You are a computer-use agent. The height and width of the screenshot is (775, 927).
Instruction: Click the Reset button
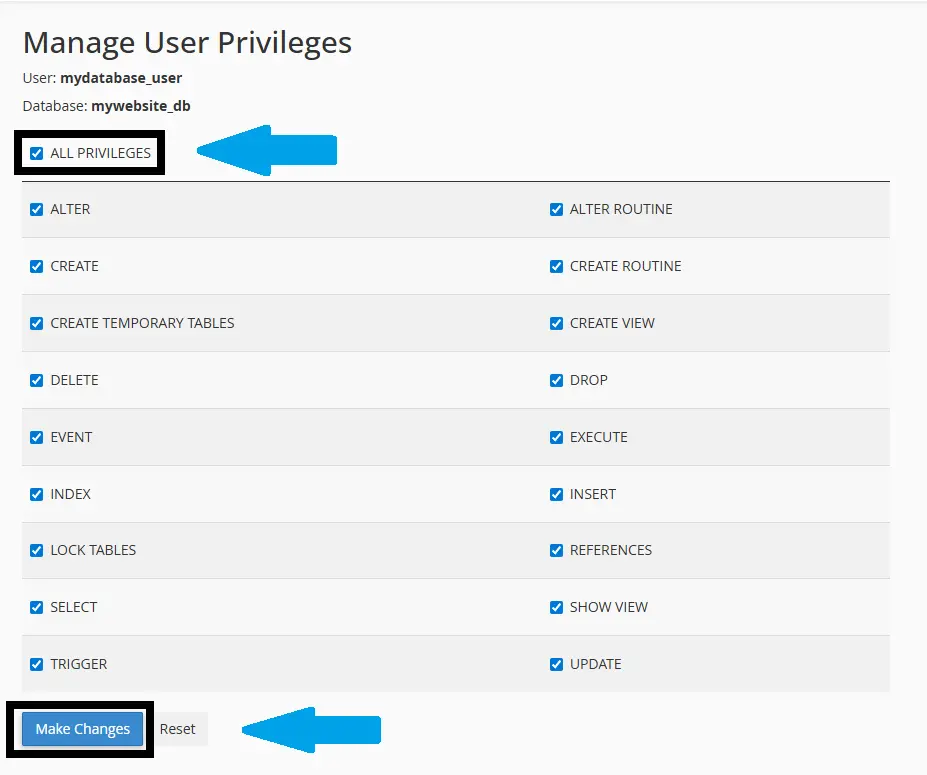(177, 729)
